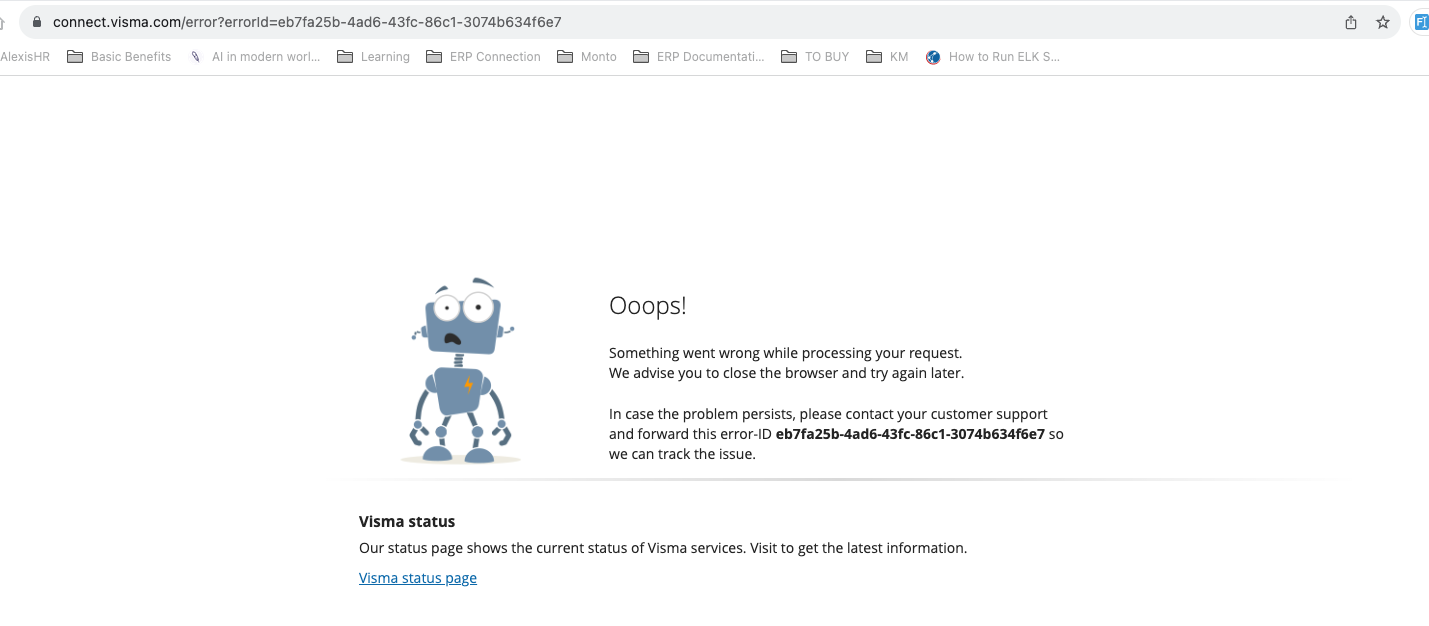
Task: Click the globe favicon beside How to Run ELK
Action: [932, 56]
